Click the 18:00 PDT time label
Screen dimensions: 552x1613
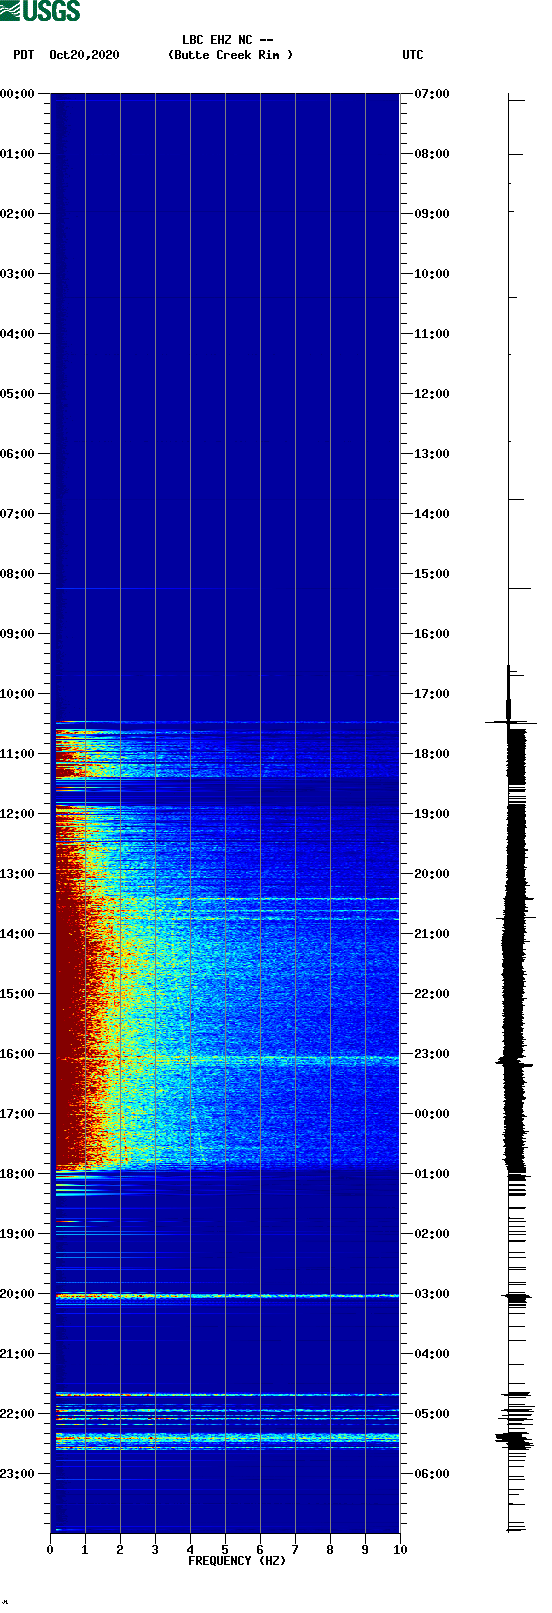point(18,1174)
